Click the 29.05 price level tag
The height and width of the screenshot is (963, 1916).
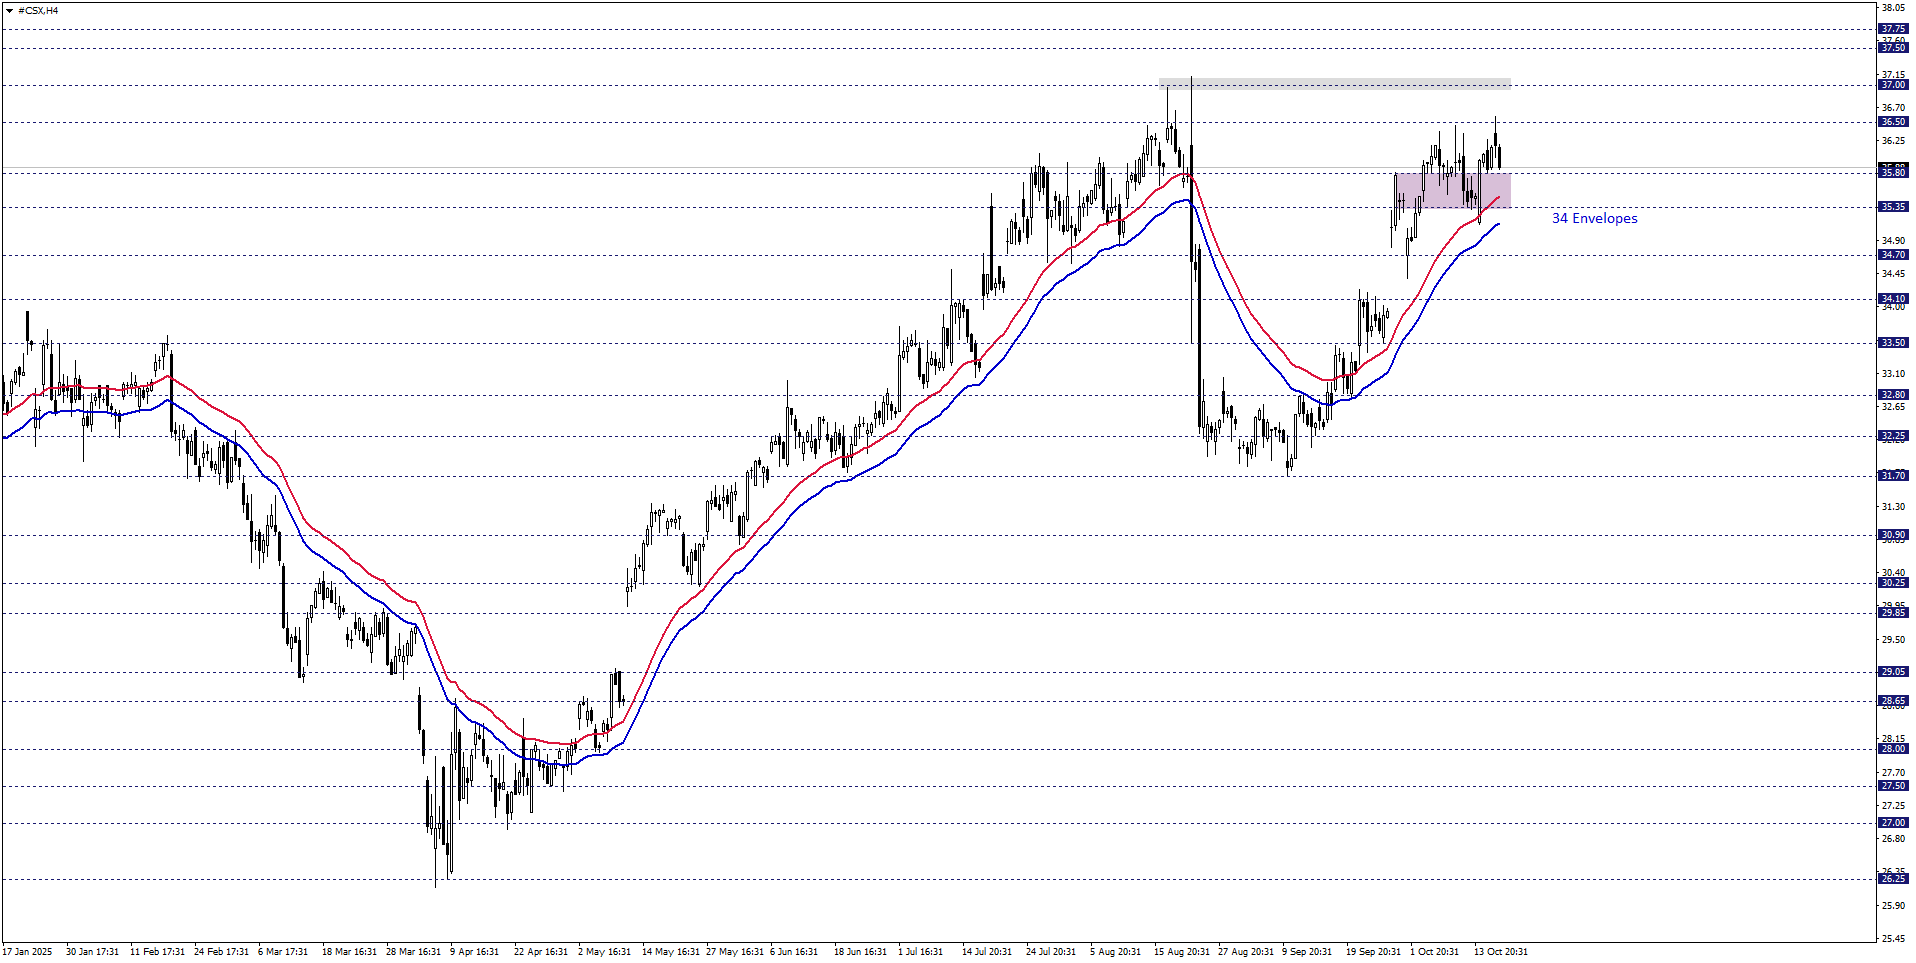pyautogui.click(x=1893, y=672)
